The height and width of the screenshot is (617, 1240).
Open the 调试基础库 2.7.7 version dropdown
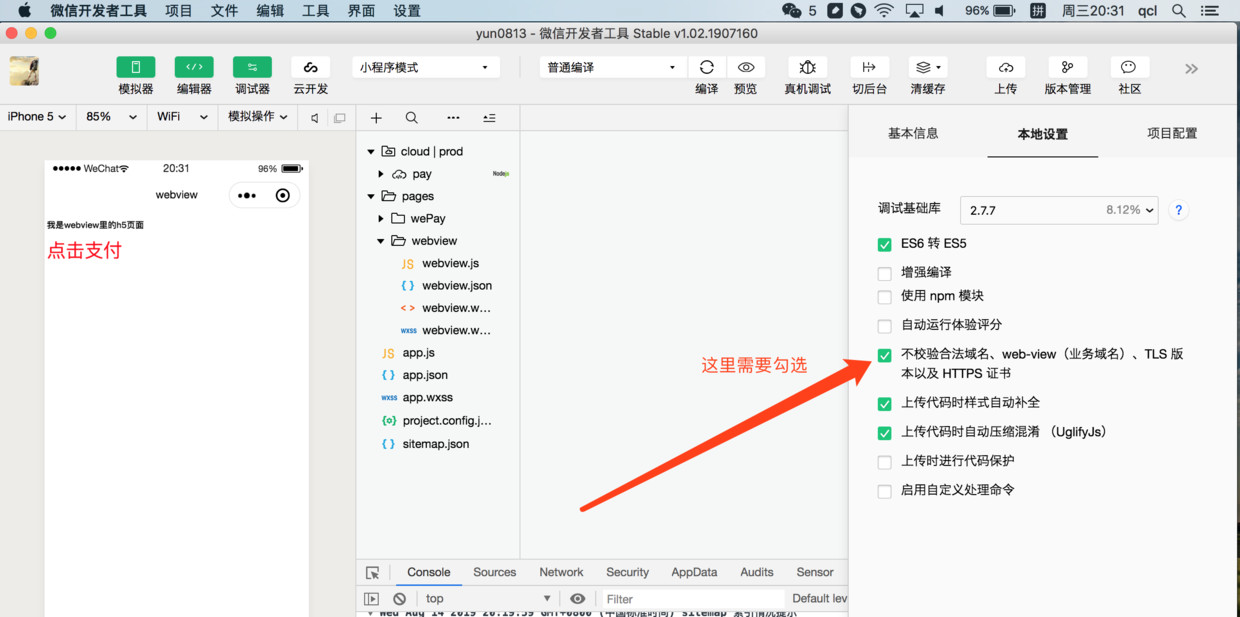click(1059, 210)
